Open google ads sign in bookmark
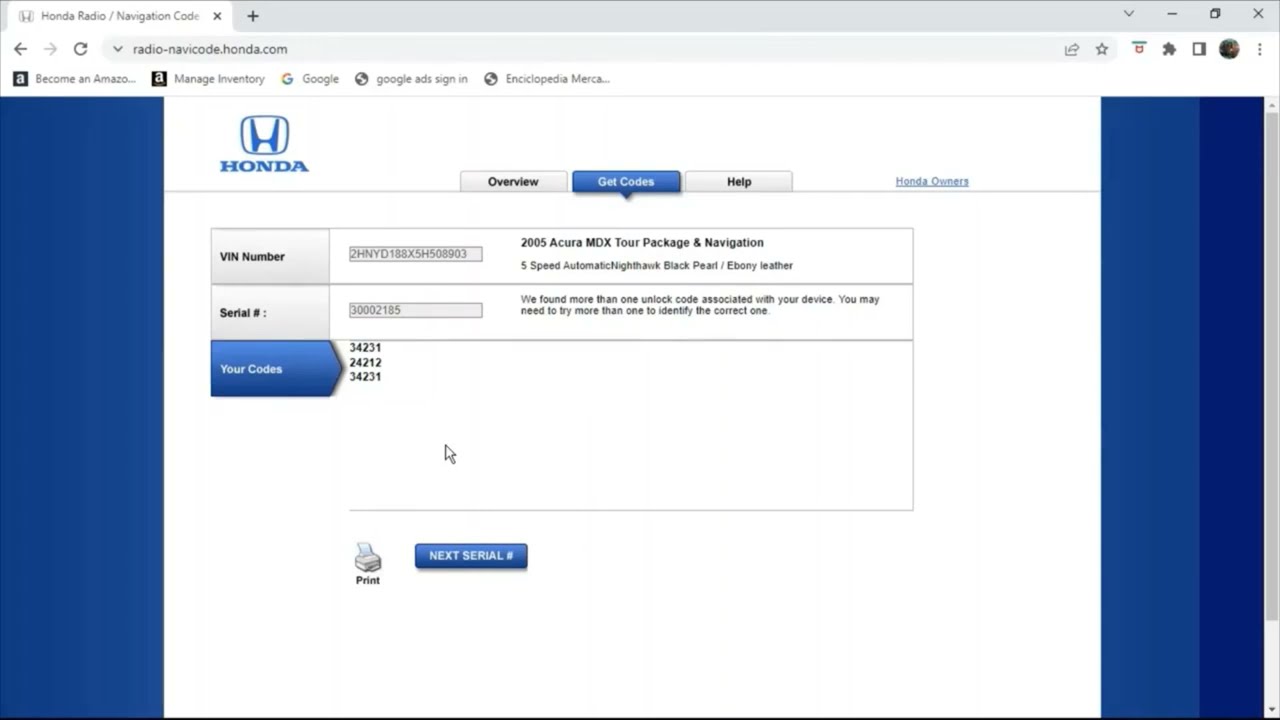1280x720 pixels. (x=411, y=79)
